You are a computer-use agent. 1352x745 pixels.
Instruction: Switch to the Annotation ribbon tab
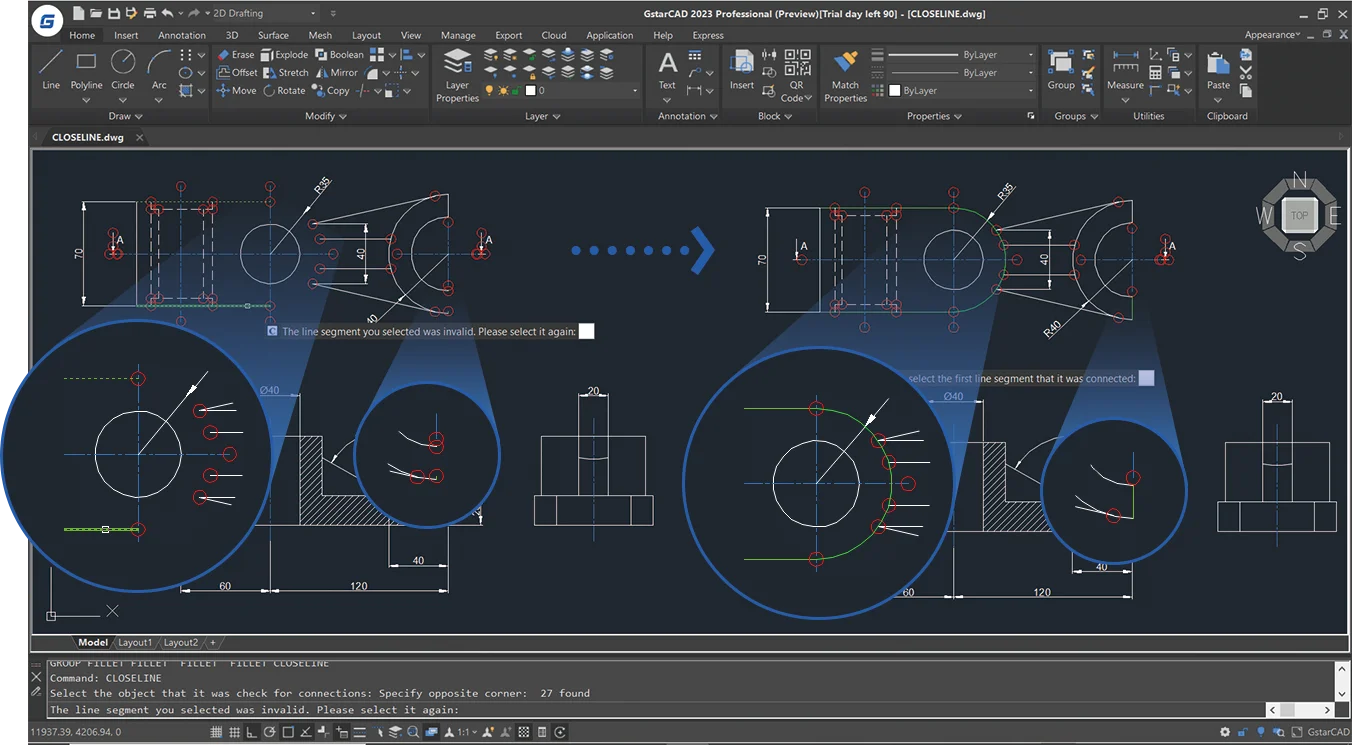tap(182, 35)
